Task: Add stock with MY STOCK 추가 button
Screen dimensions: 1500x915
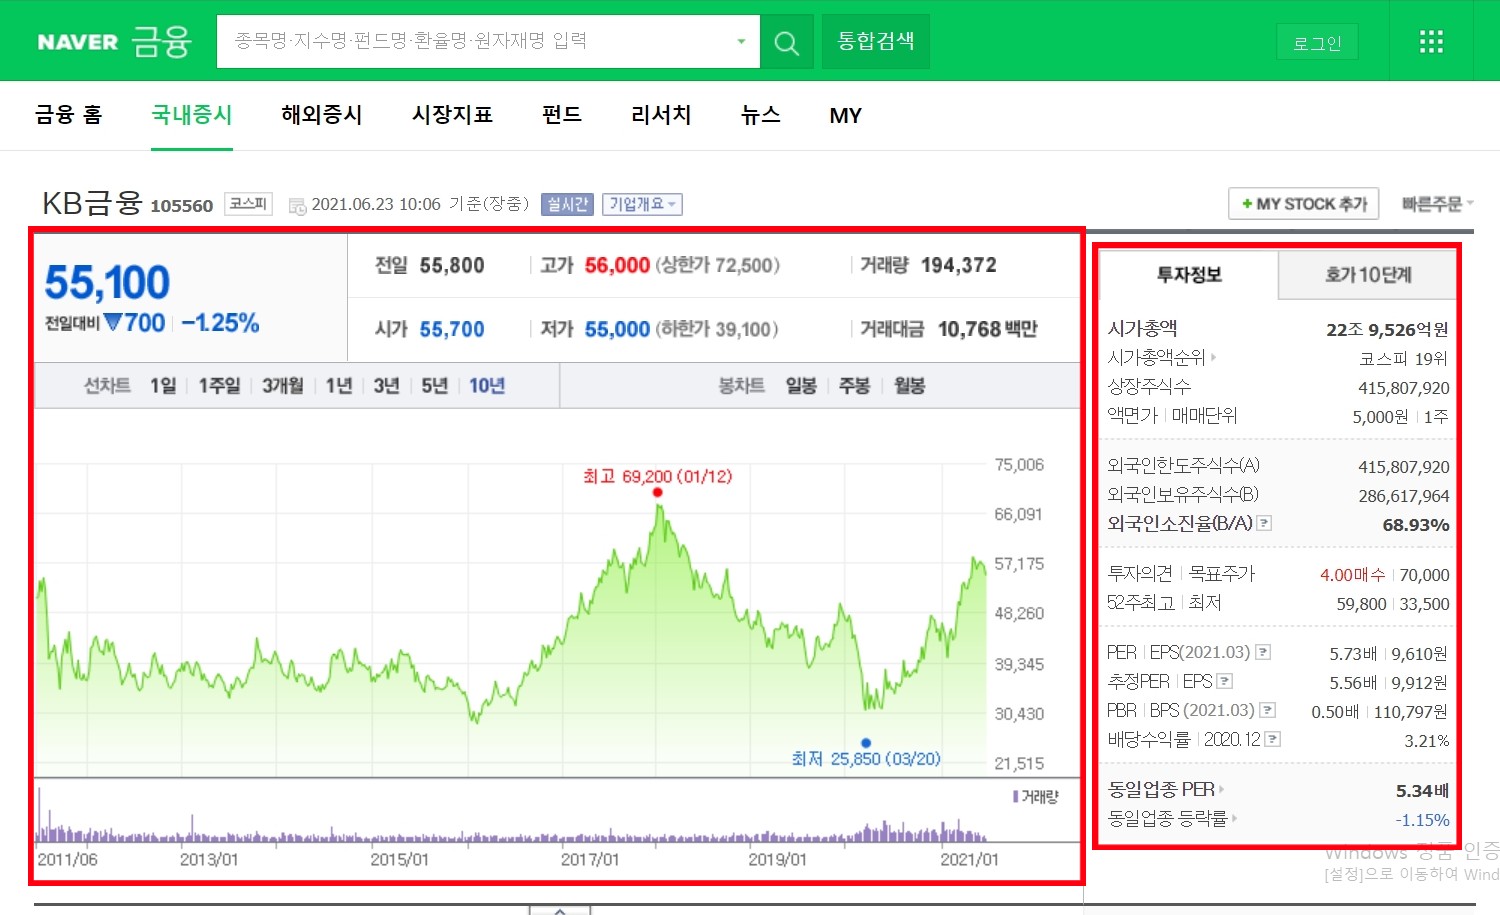Action: pyautogui.click(x=1304, y=204)
